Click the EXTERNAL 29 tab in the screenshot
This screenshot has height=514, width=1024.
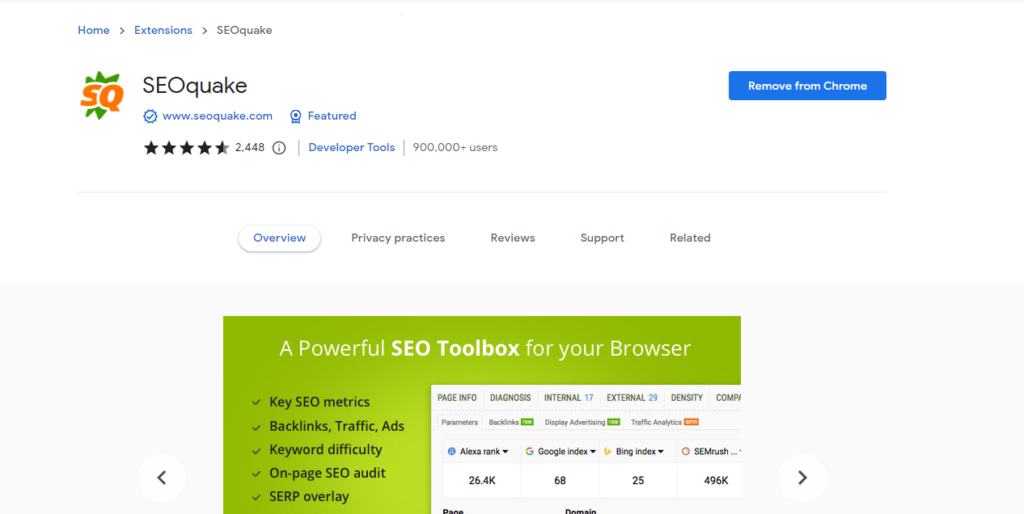pos(632,398)
